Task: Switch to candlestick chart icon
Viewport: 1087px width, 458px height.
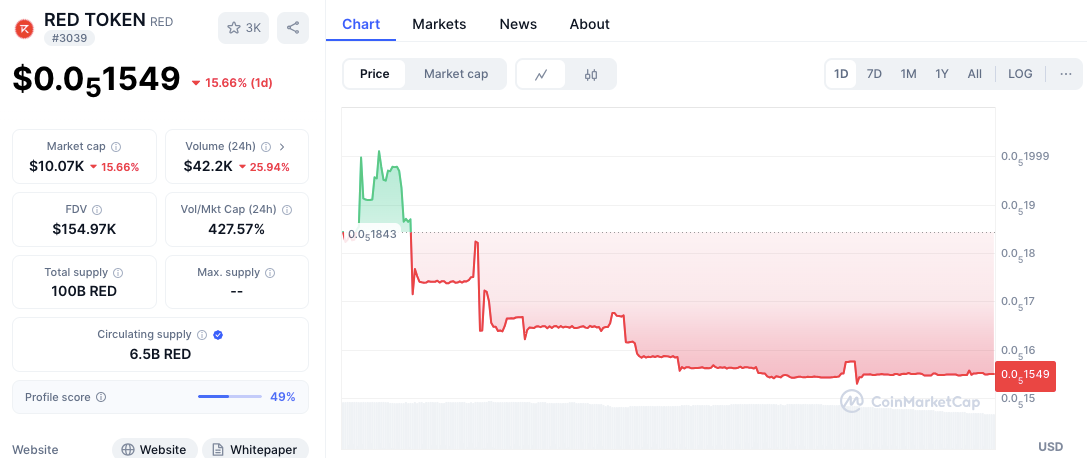Action: coord(591,74)
